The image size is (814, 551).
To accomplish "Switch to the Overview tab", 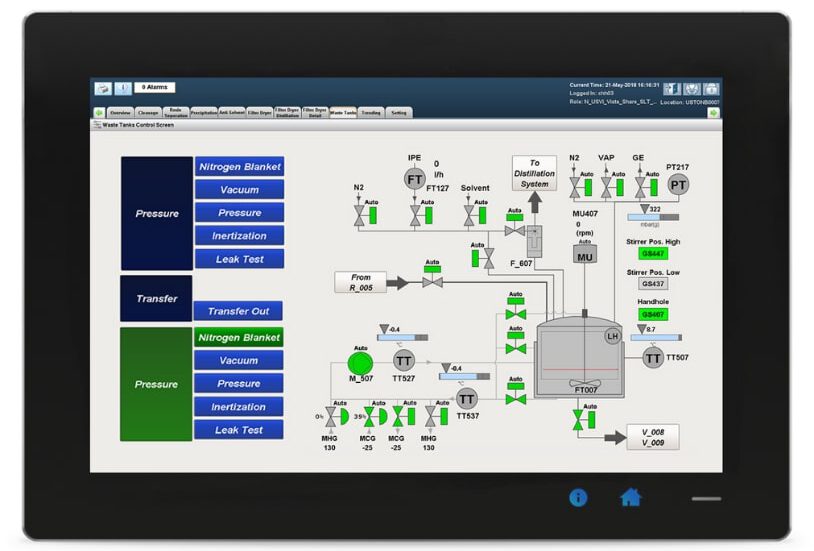I will coord(120,113).
